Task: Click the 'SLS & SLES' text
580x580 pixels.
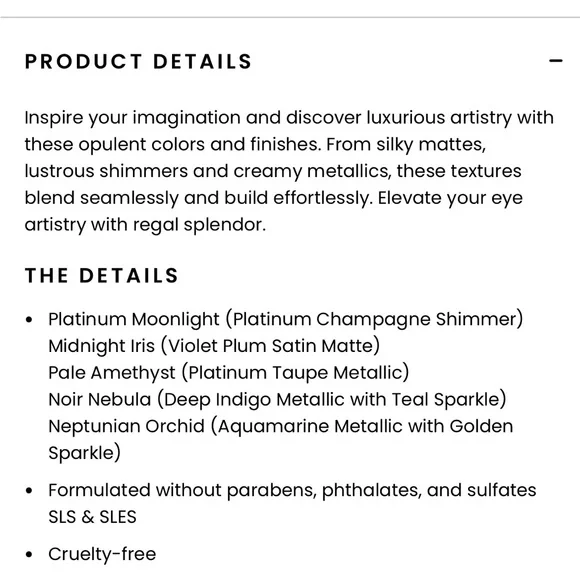Action: [92, 517]
